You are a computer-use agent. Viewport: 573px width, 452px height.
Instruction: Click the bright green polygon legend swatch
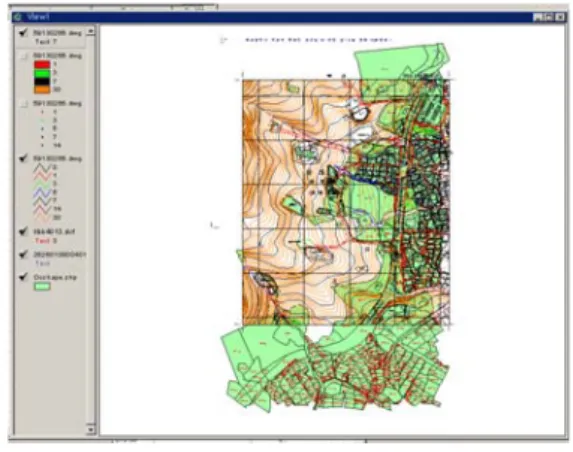(42, 73)
